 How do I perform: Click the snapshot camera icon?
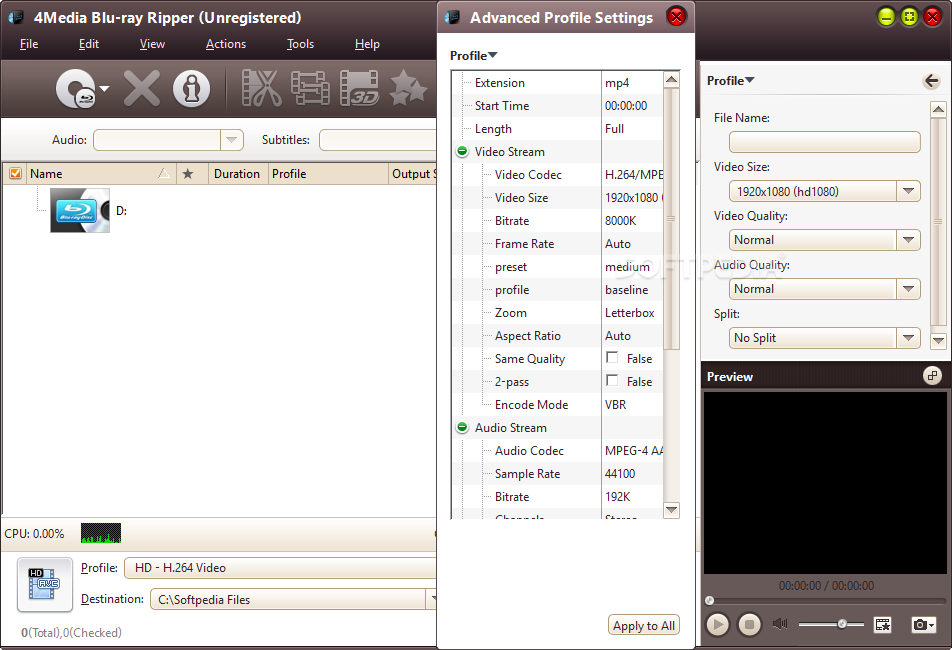[x=923, y=625]
